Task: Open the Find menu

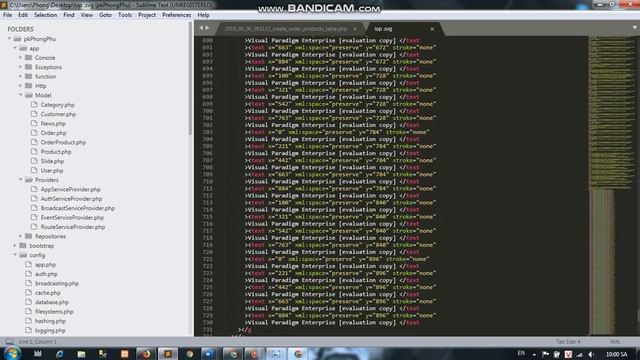Action: [69, 15]
